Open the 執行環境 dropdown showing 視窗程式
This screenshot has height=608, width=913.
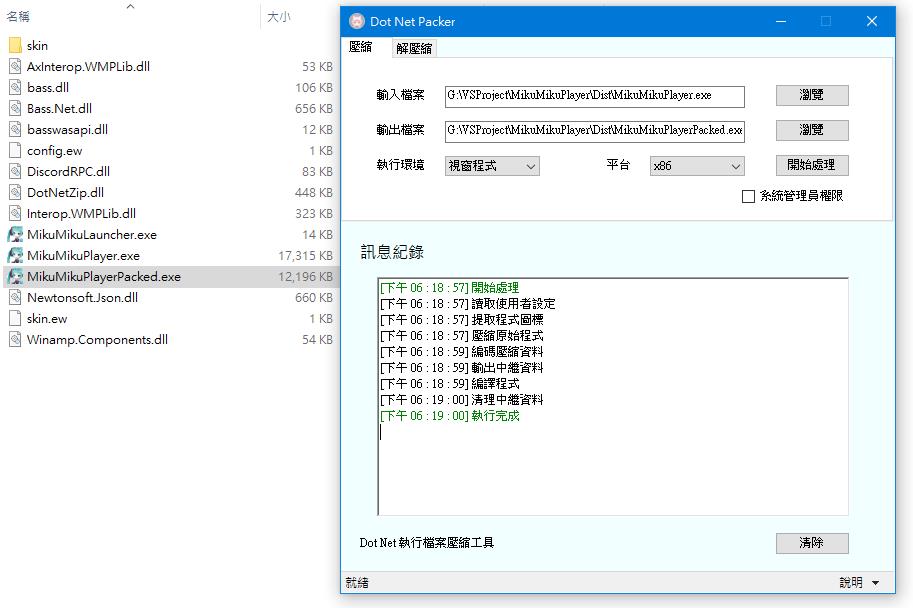(x=492, y=166)
